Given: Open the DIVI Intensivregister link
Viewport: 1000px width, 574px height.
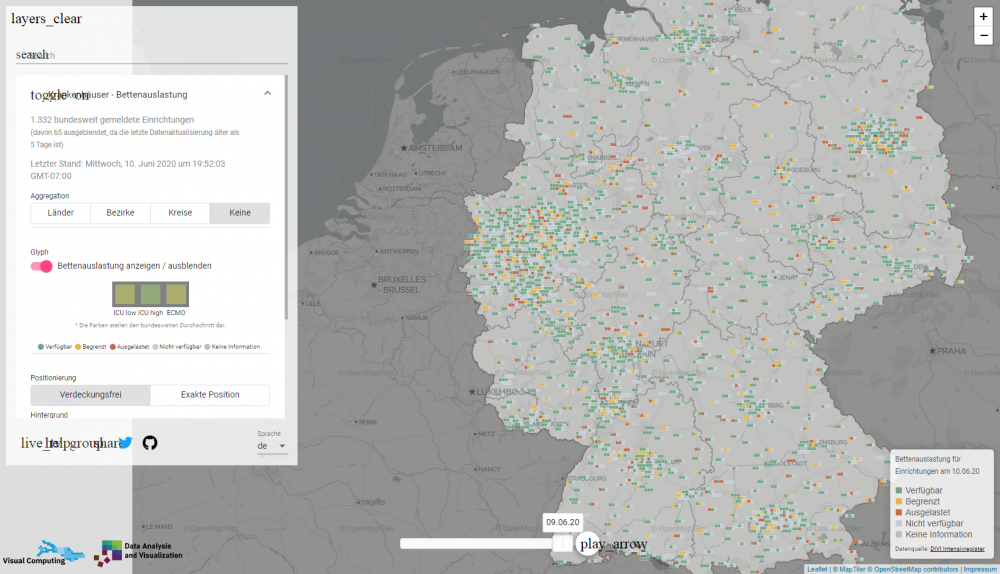Looking at the screenshot, I should pos(958,549).
